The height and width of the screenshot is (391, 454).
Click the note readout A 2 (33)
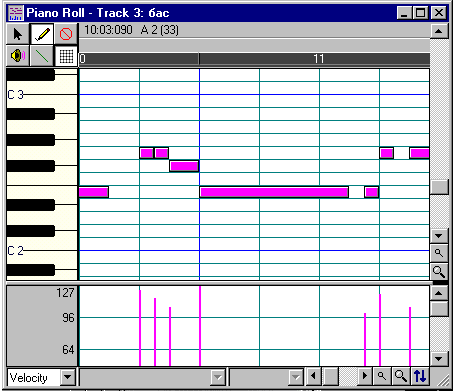(160, 30)
